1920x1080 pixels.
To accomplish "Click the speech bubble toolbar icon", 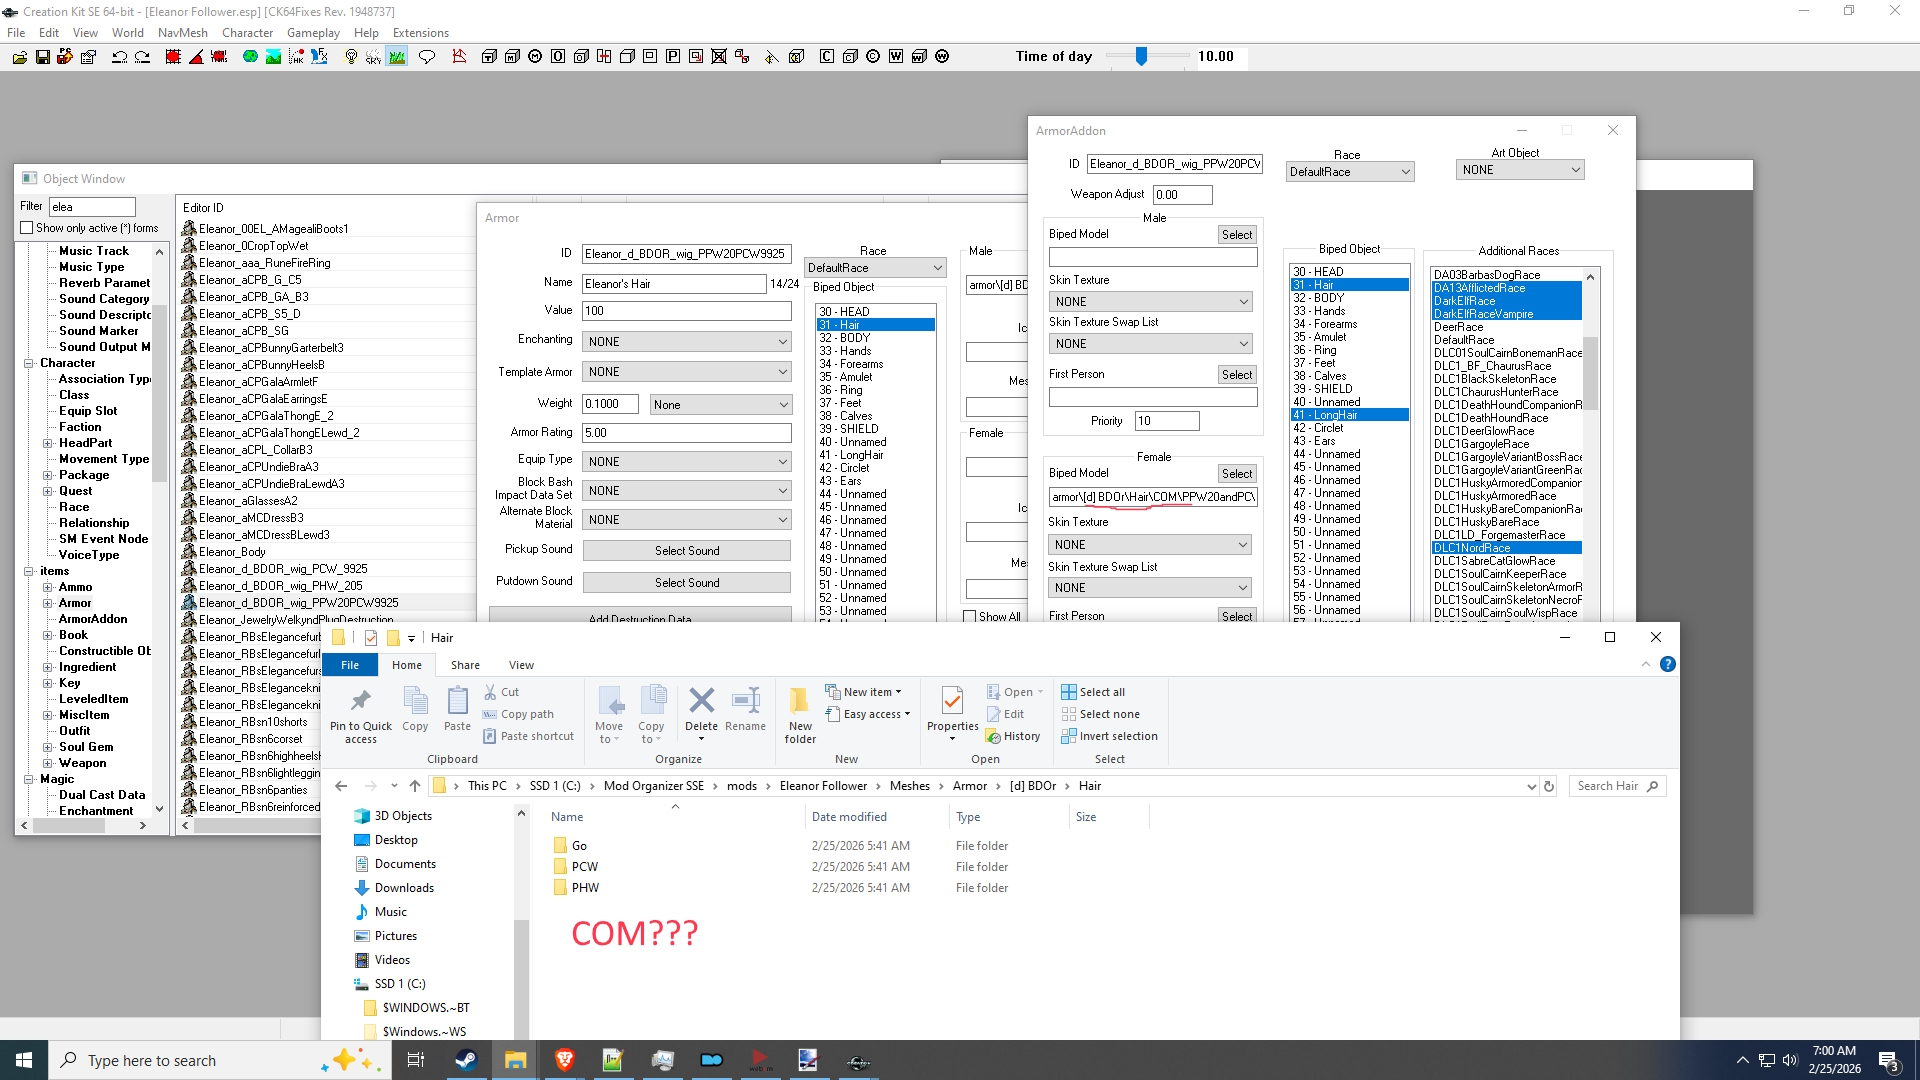I will [427, 57].
